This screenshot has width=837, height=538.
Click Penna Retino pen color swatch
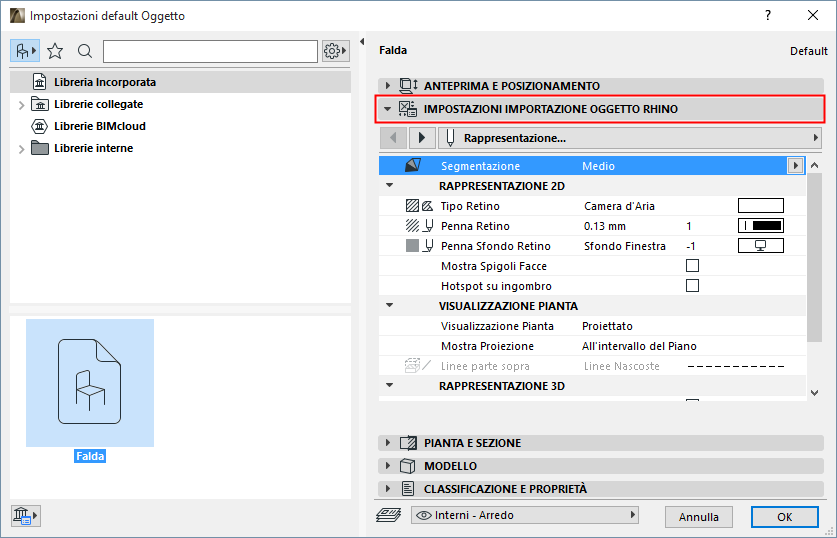[x=761, y=226]
